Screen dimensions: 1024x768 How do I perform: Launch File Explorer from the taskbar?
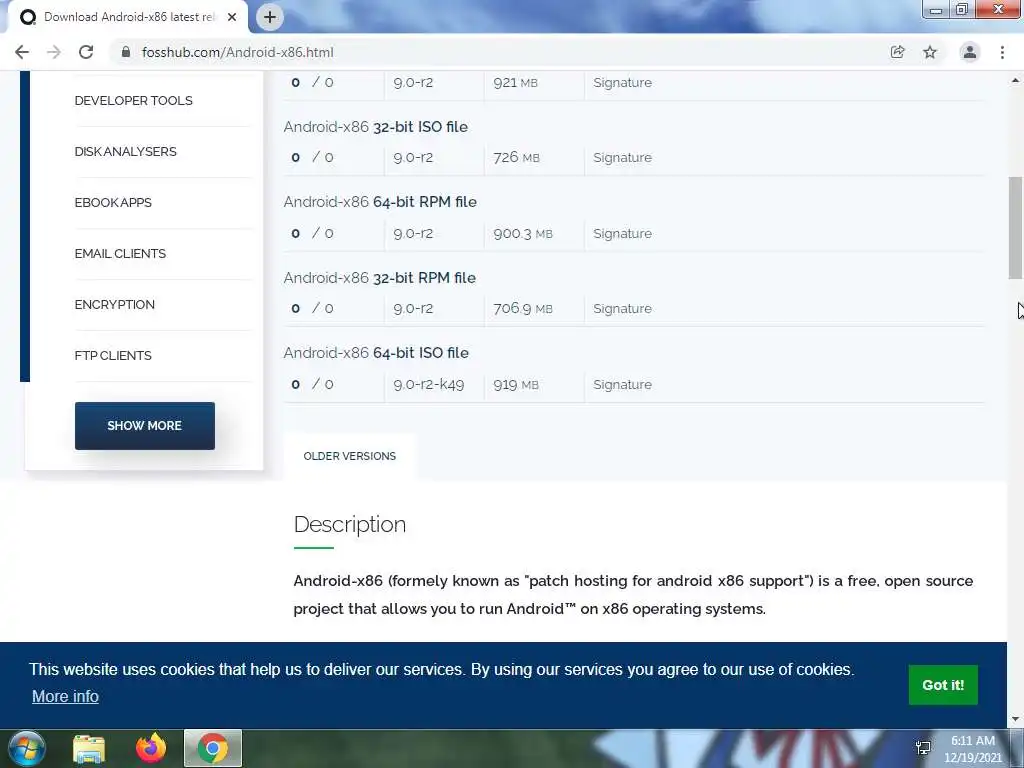[x=89, y=748]
